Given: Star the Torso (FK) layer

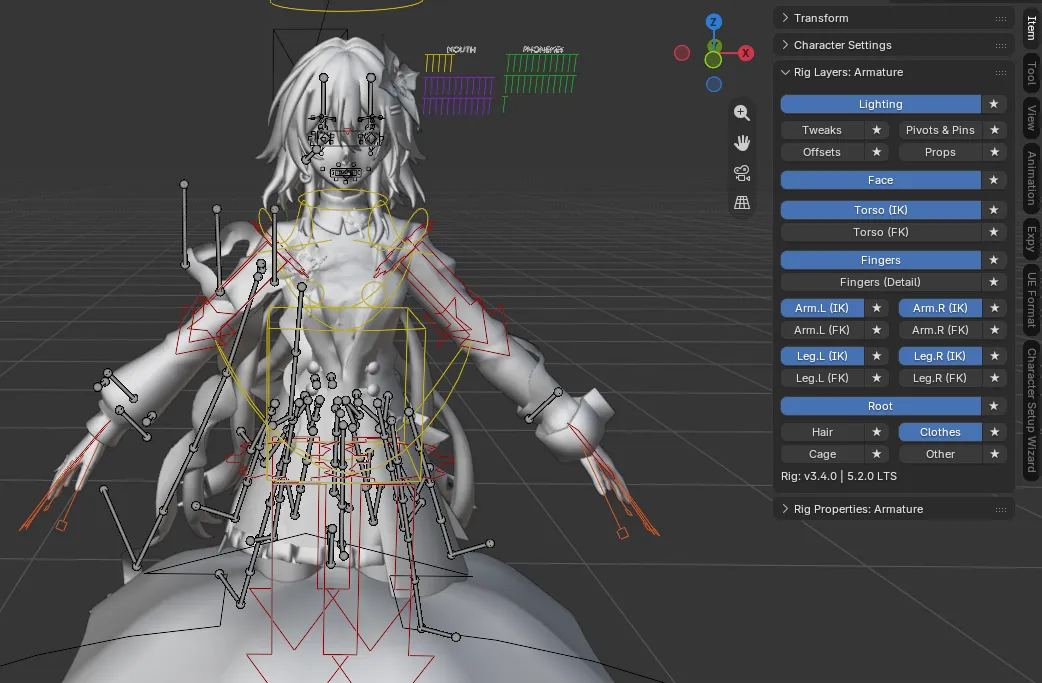Looking at the screenshot, I should [993, 232].
